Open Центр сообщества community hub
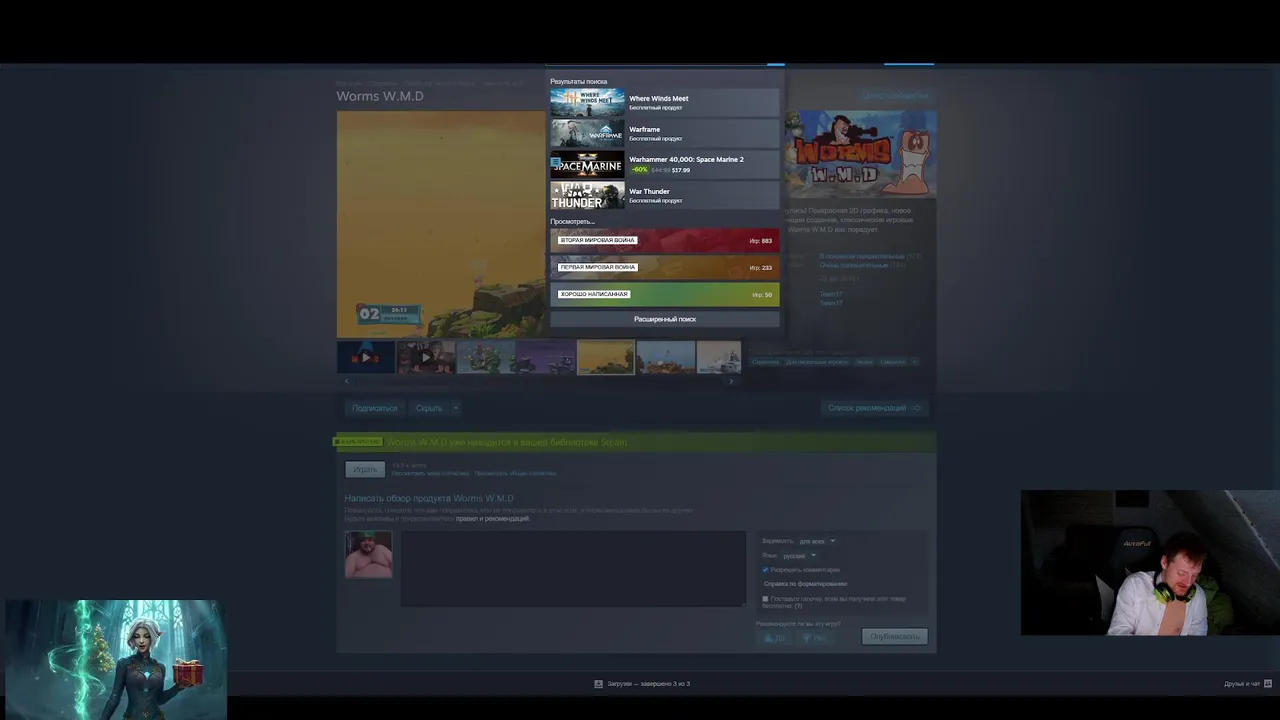The image size is (1280, 720). point(895,96)
